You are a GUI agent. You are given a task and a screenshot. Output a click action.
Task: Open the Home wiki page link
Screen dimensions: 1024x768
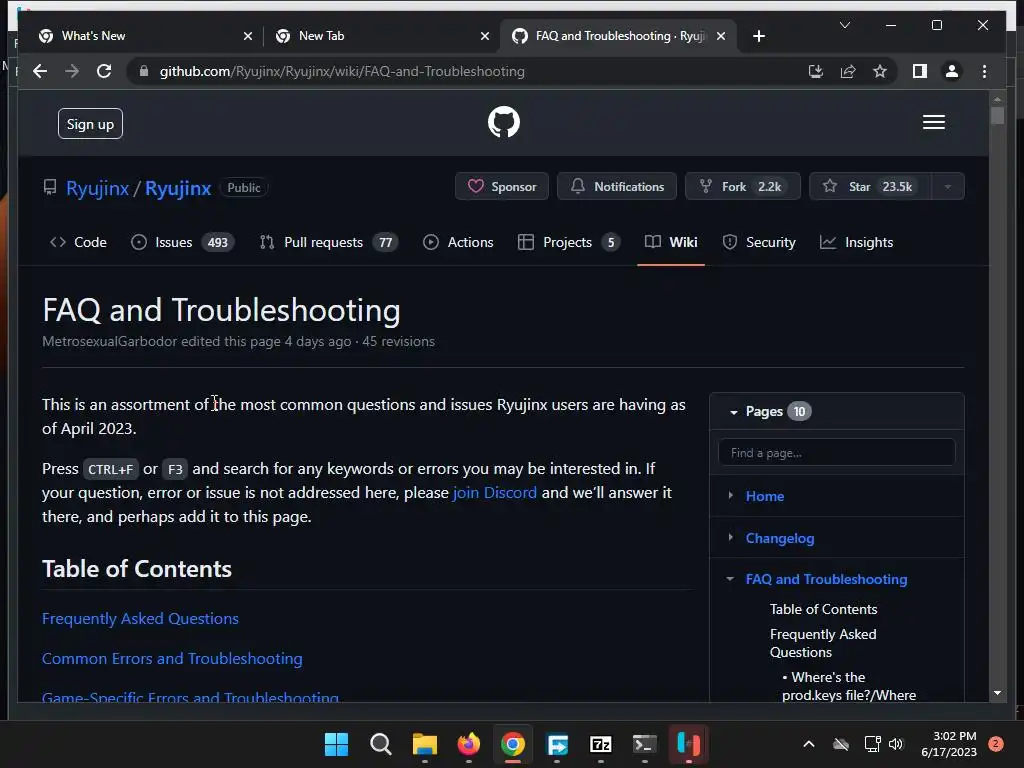(x=765, y=496)
